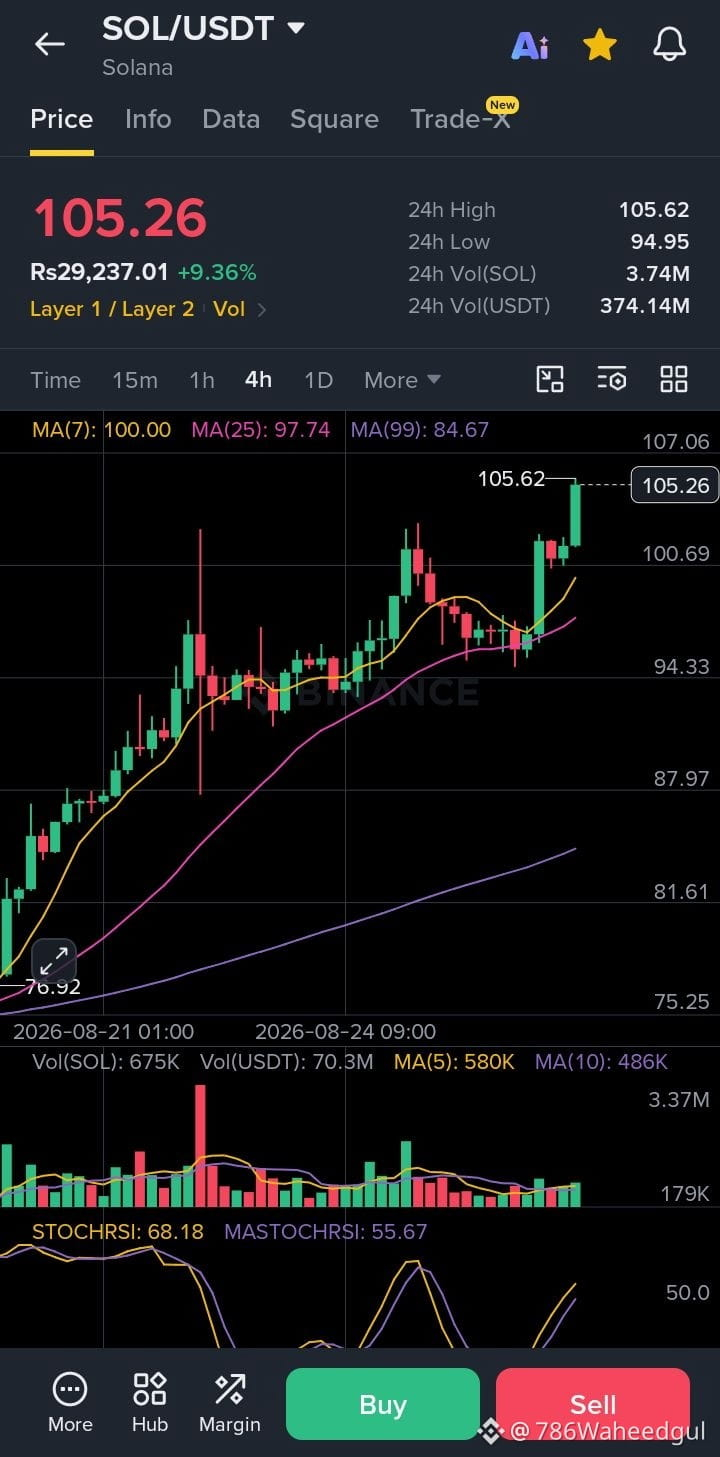720x1457 pixels.
Task: Tap the 105.62 high price marker
Action: click(511, 479)
